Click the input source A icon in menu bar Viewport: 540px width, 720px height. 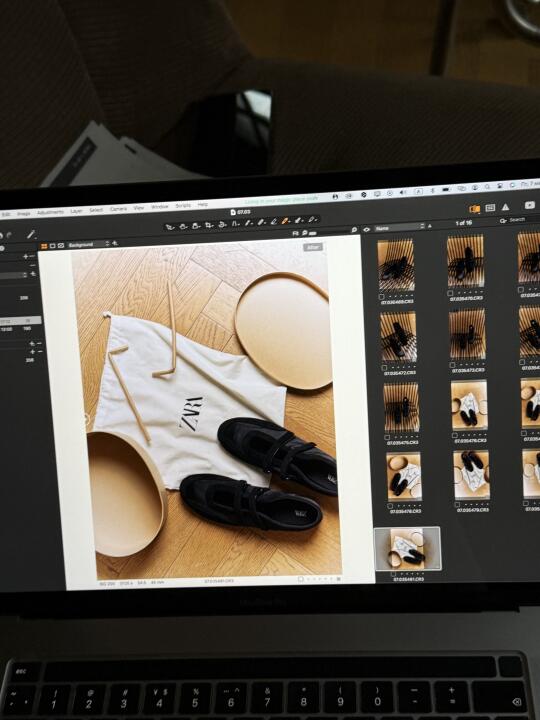[x=418, y=191]
